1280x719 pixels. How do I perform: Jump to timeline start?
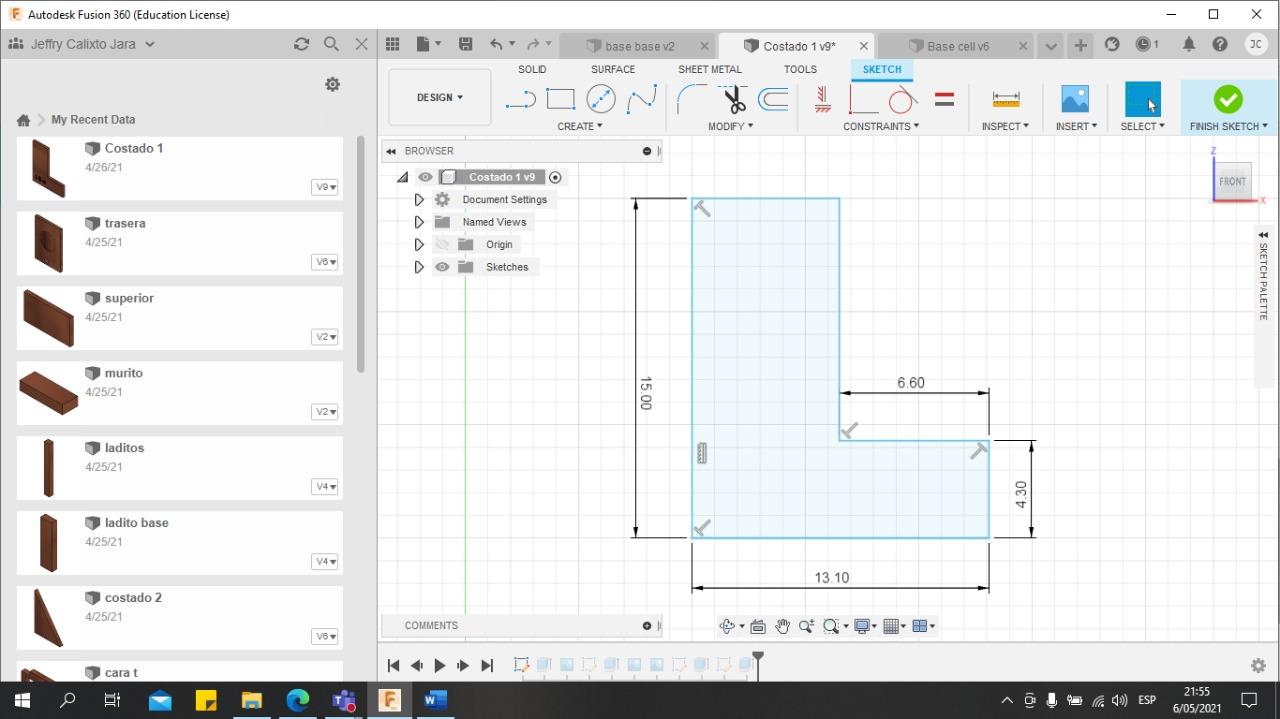[393, 665]
